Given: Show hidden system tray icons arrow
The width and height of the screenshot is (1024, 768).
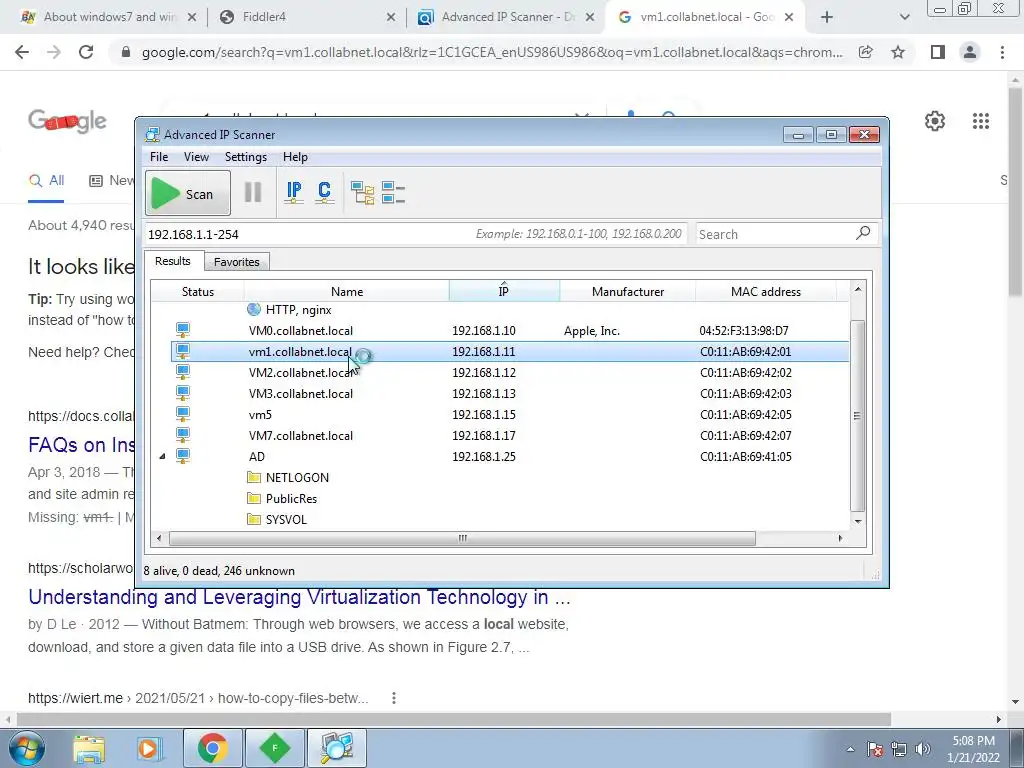Looking at the screenshot, I should point(850,748).
